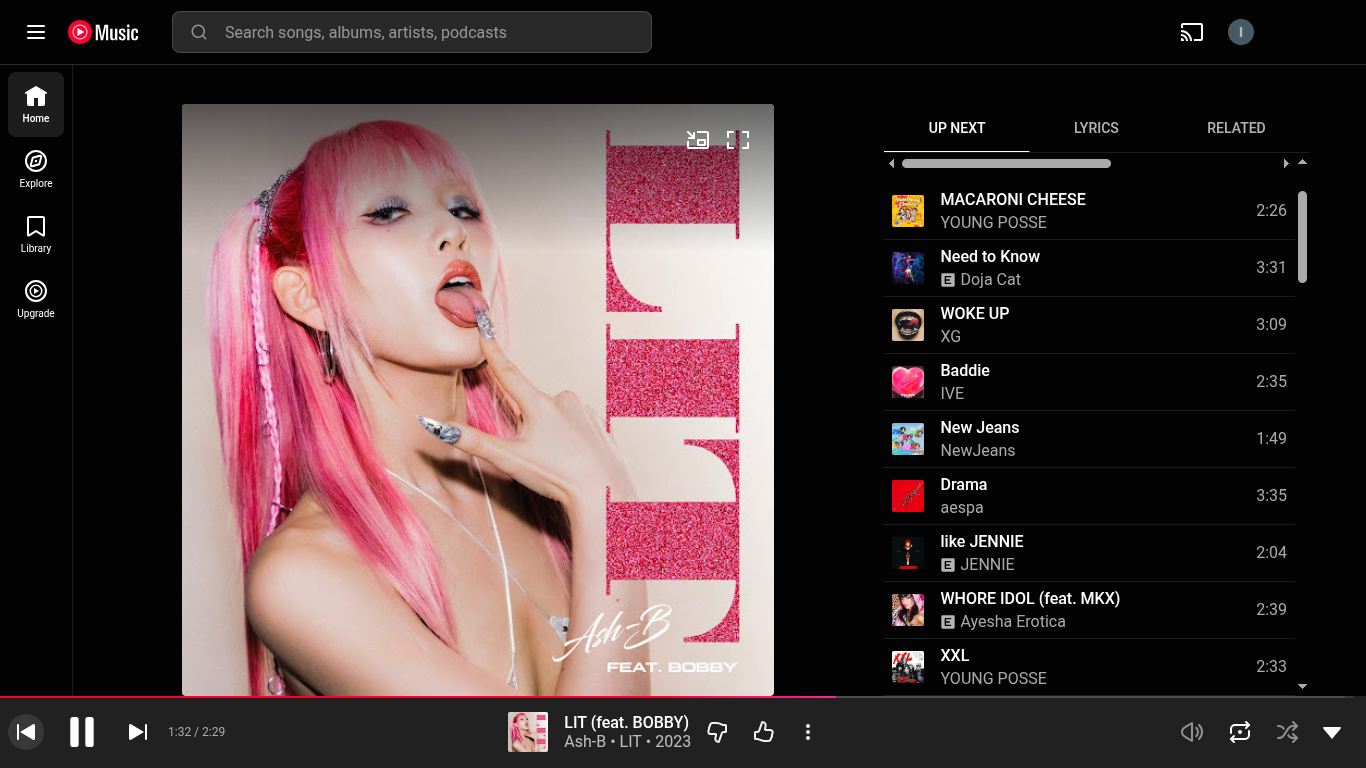Seek using the red playback progress bar

click(683, 696)
